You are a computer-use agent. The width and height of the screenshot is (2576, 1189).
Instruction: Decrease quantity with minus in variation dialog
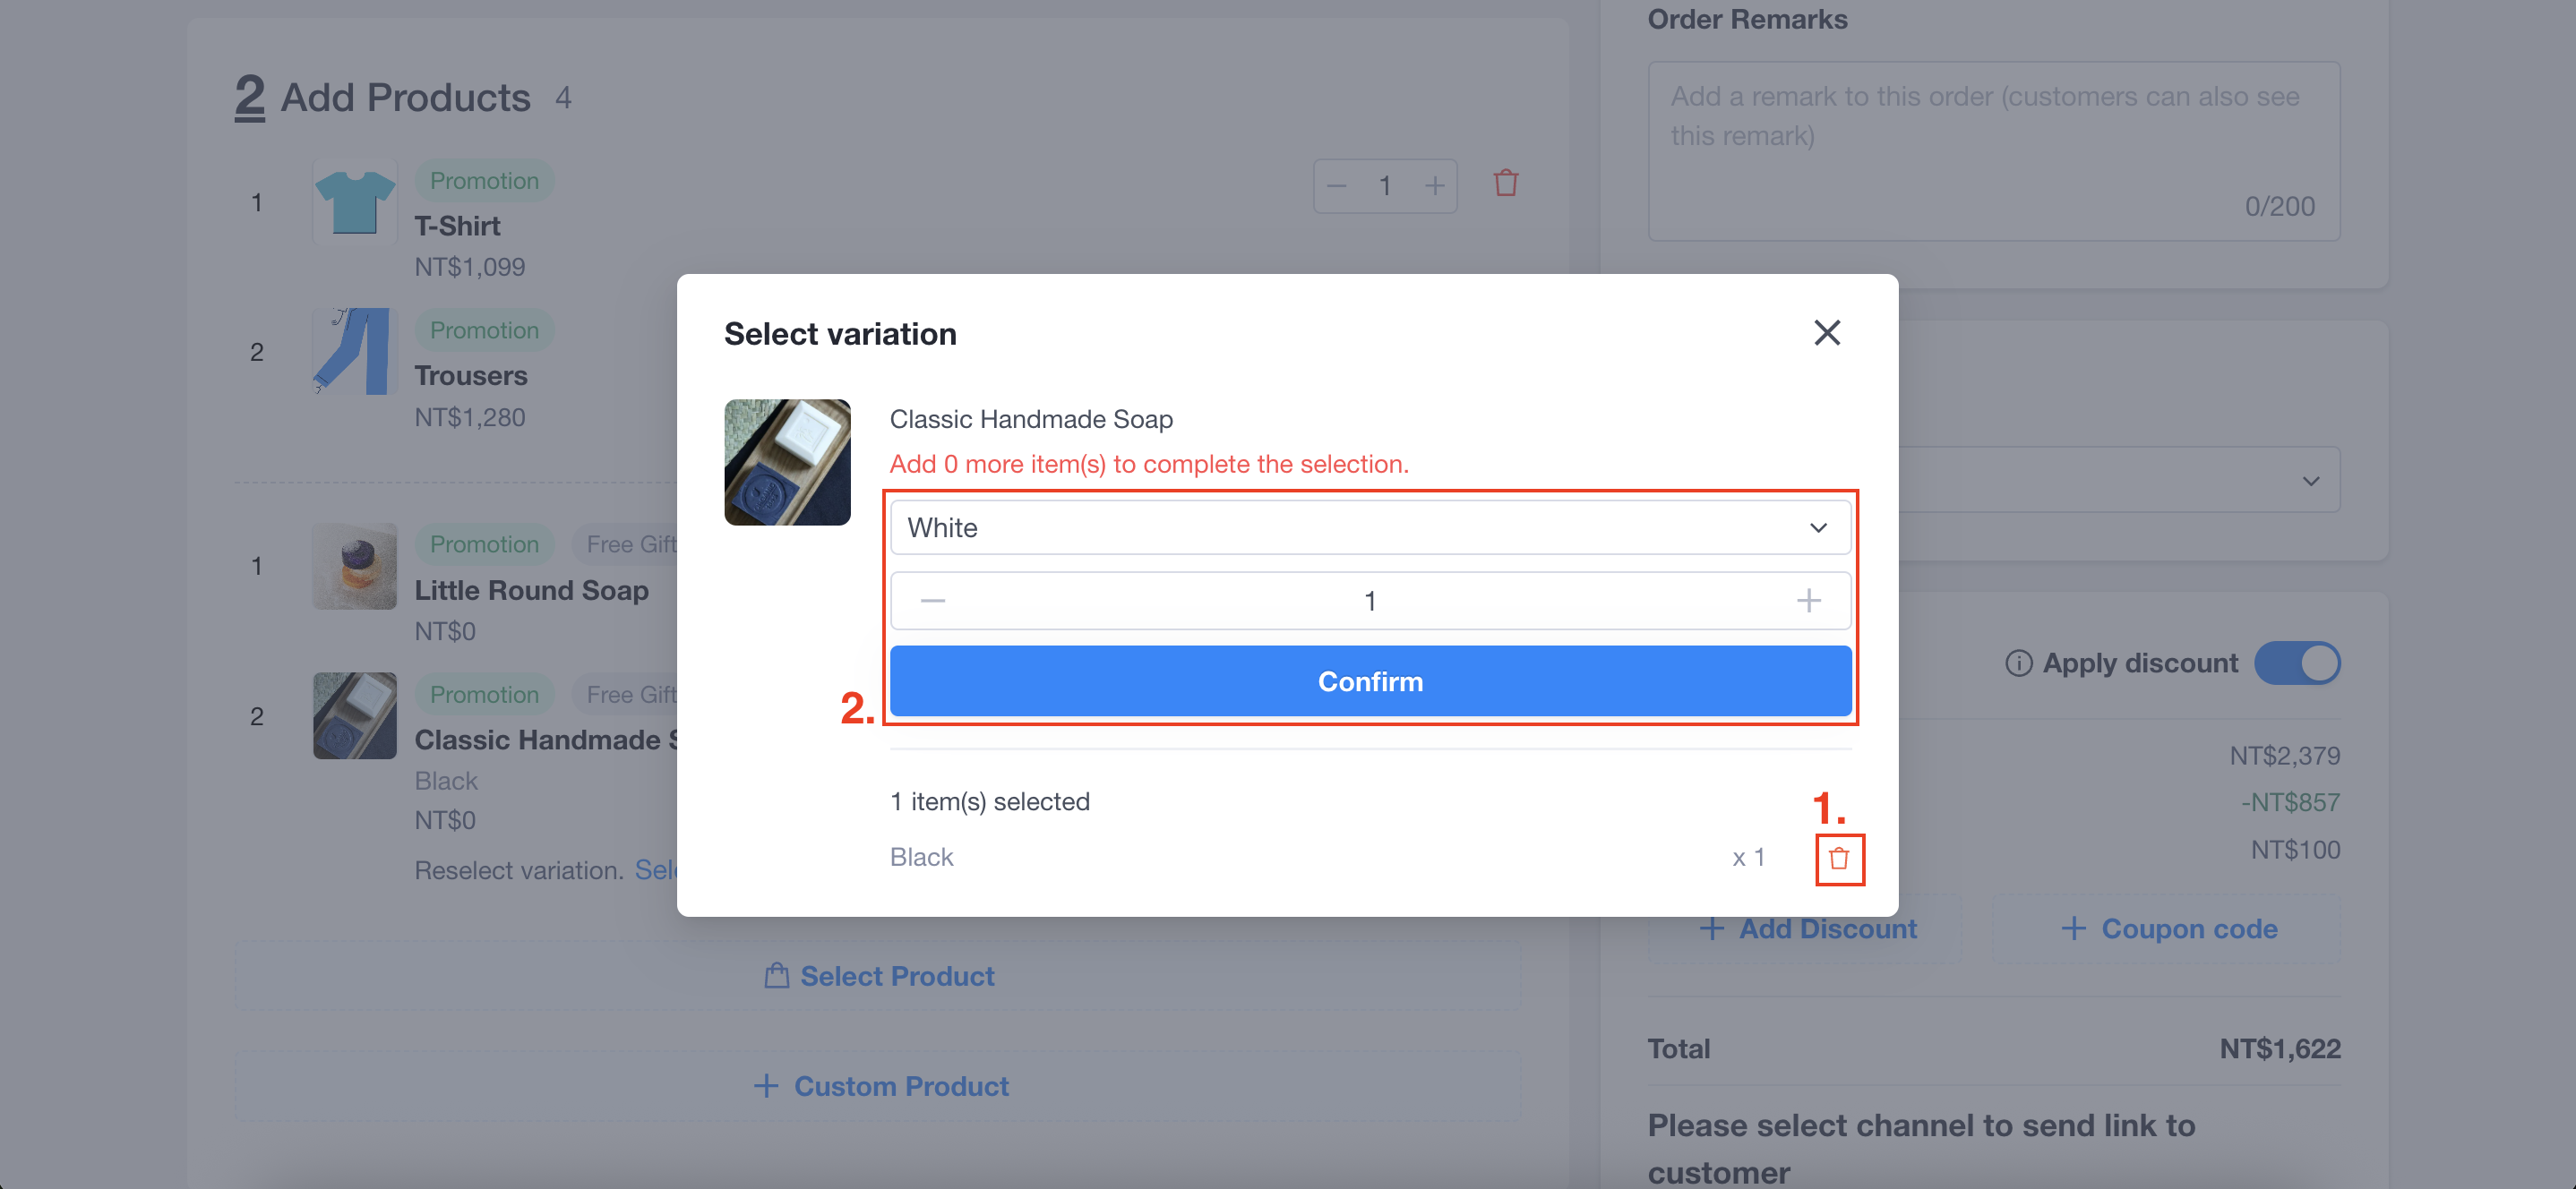point(932,600)
